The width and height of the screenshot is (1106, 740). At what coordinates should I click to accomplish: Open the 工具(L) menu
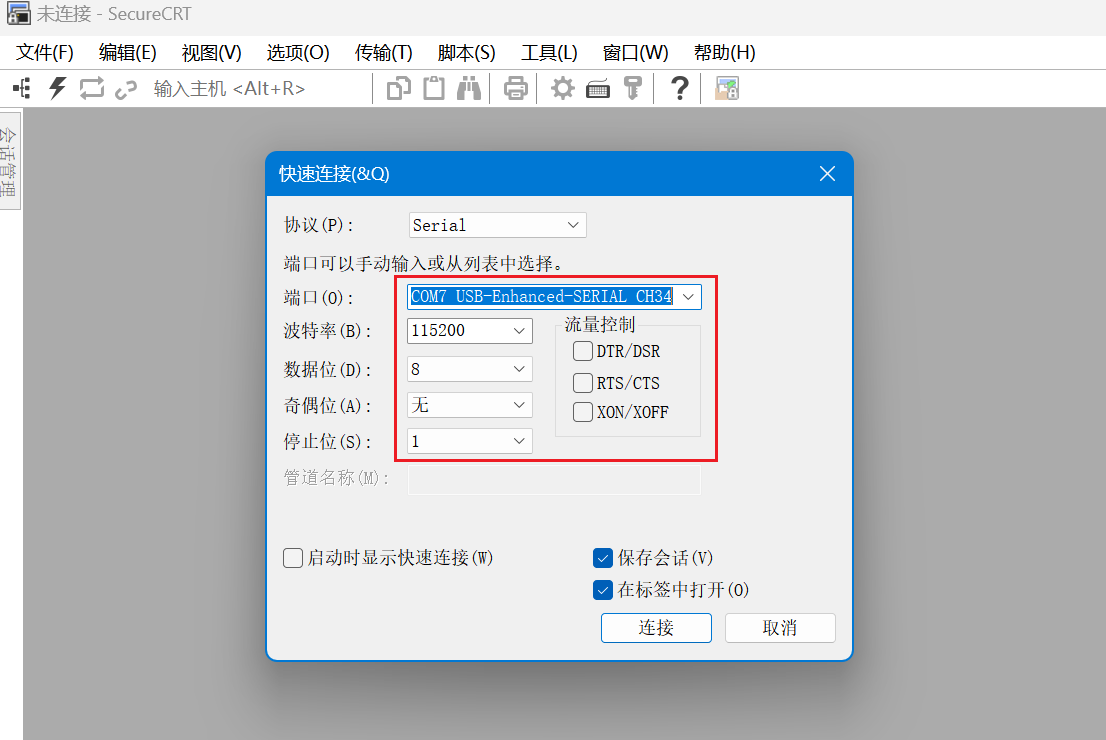[x=549, y=53]
